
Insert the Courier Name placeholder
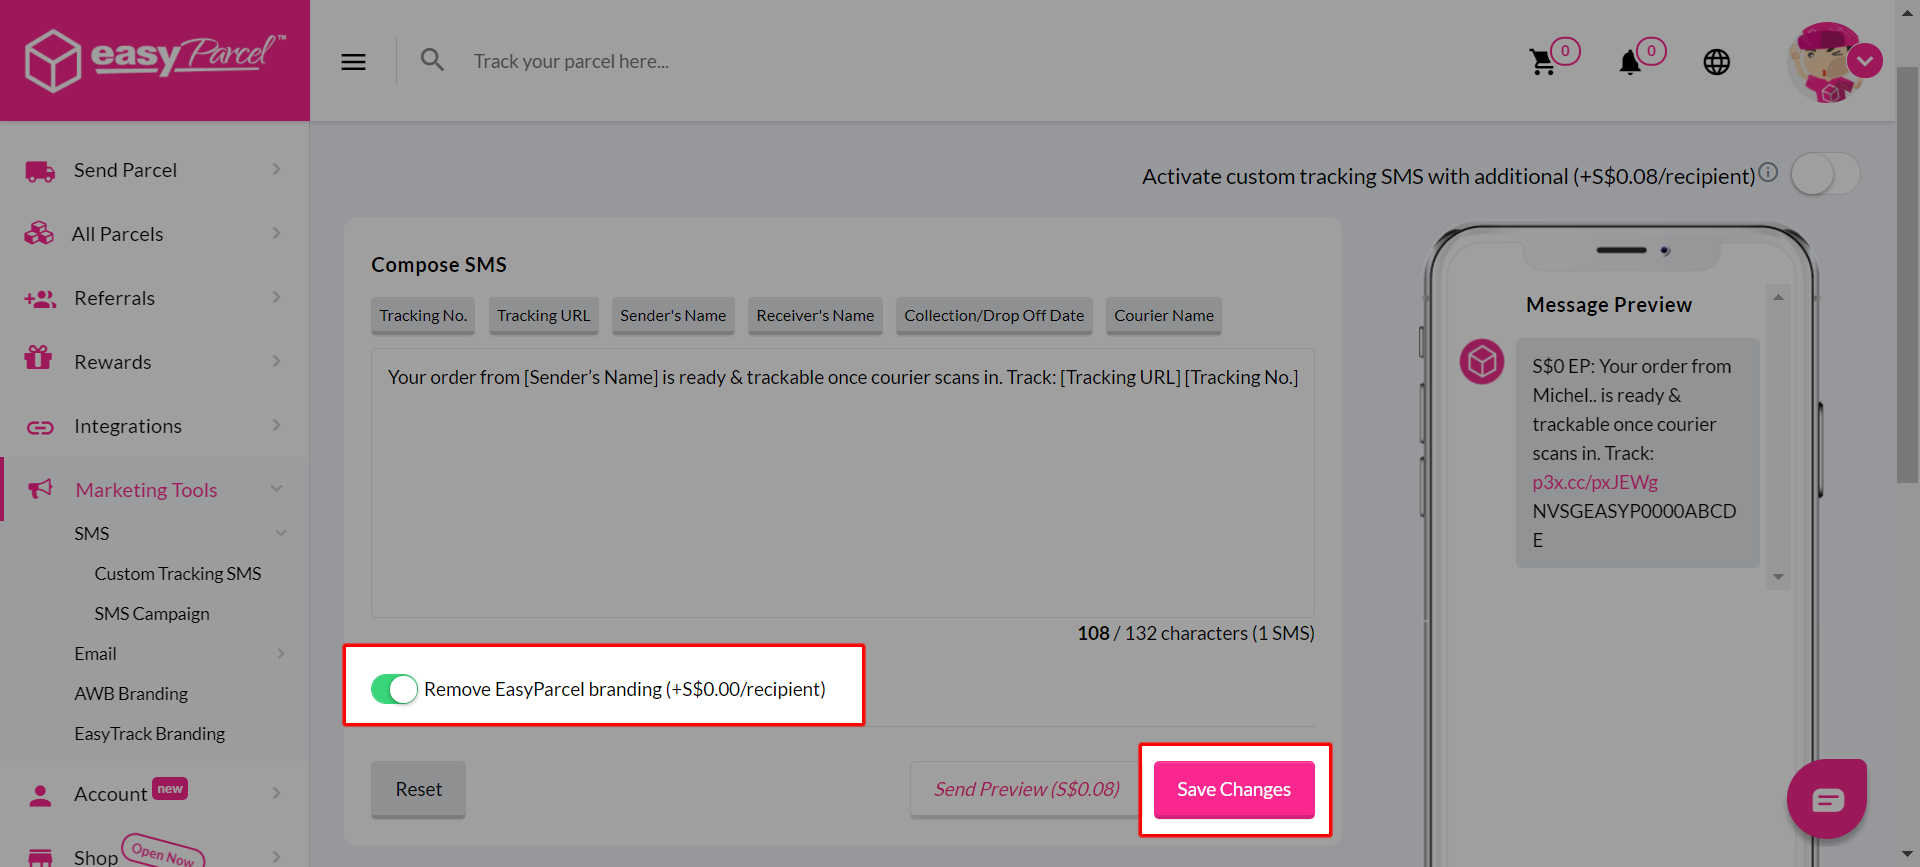1164,316
